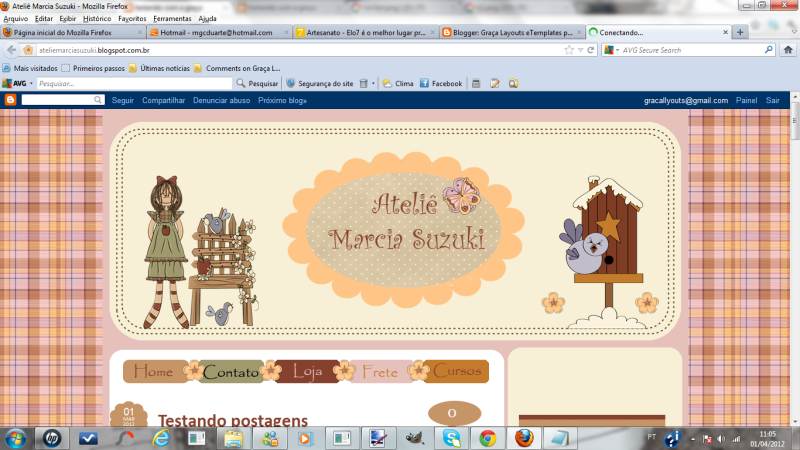Open Windows Live Messenger in taskbar
Image resolution: width=800 pixels, height=450 pixels.
pyautogui.click(x=269, y=438)
